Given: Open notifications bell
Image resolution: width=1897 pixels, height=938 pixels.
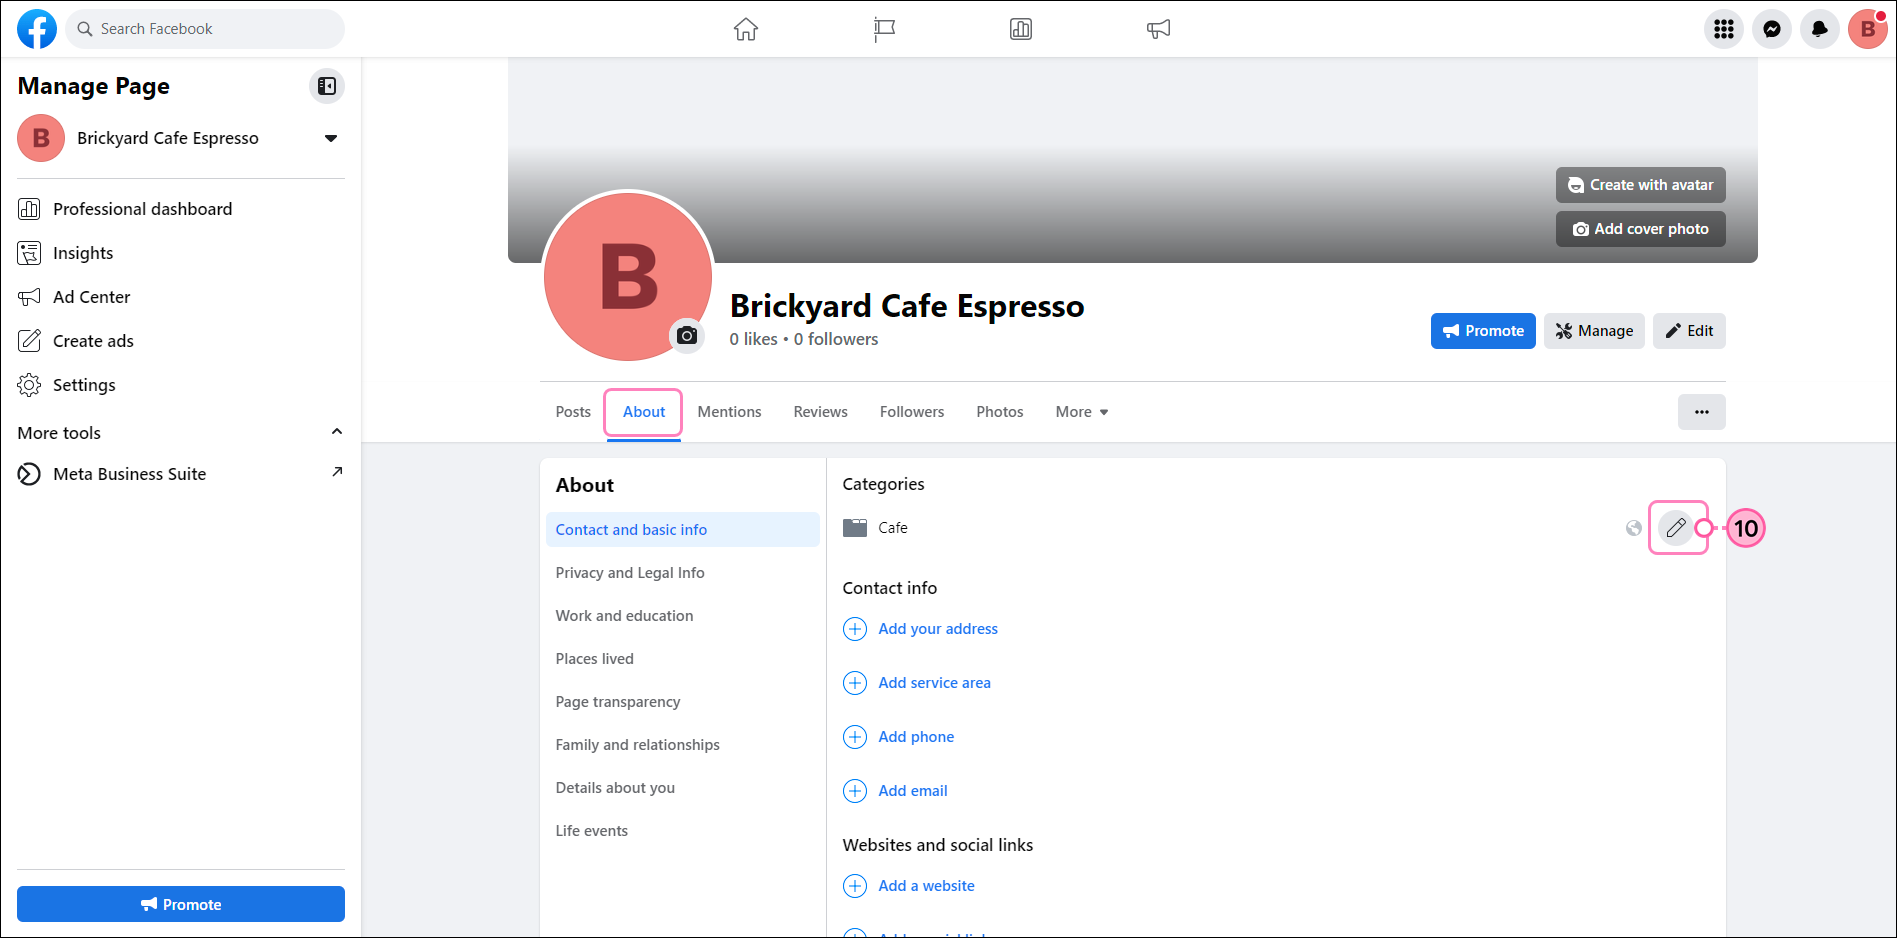Looking at the screenshot, I should tap(1820, 29).
